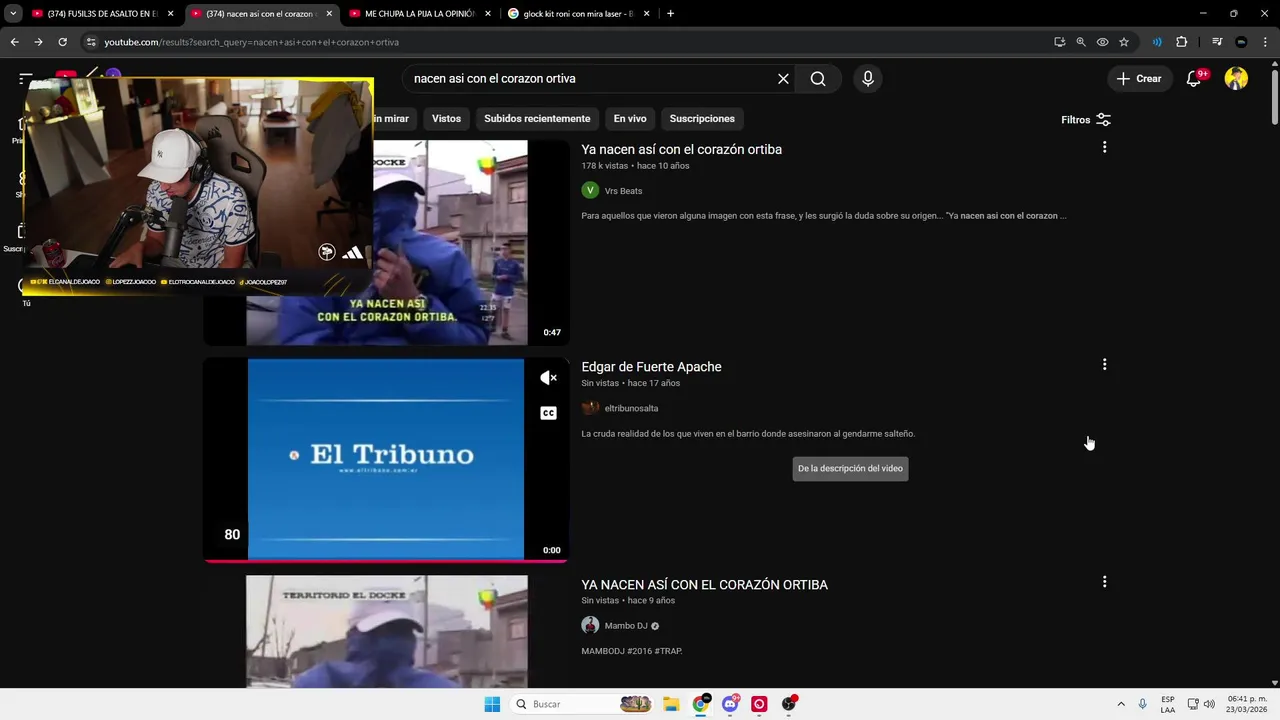Open Discord from the taskbar

coord(731,704)
